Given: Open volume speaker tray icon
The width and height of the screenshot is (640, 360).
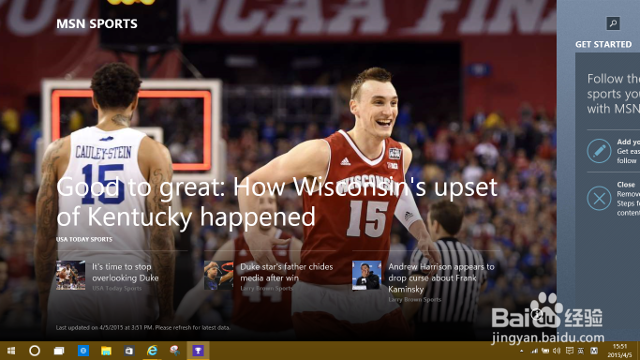Looking at the screenshot, I should (557, 351).
